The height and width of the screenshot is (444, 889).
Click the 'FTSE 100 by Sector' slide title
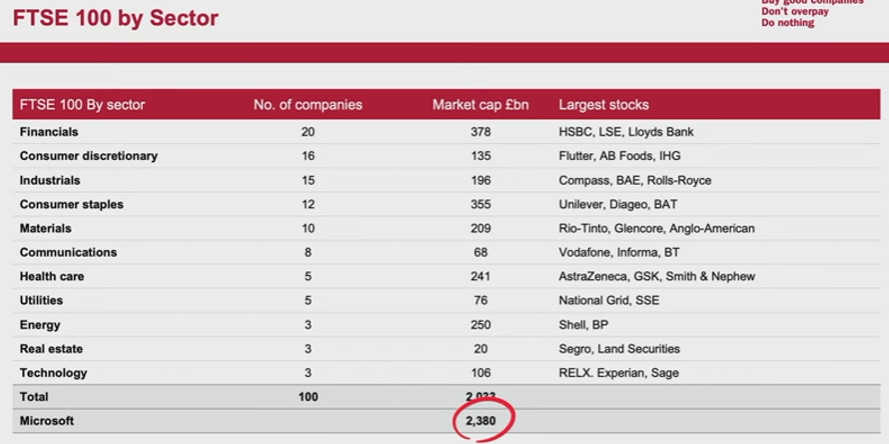[115, 18]
